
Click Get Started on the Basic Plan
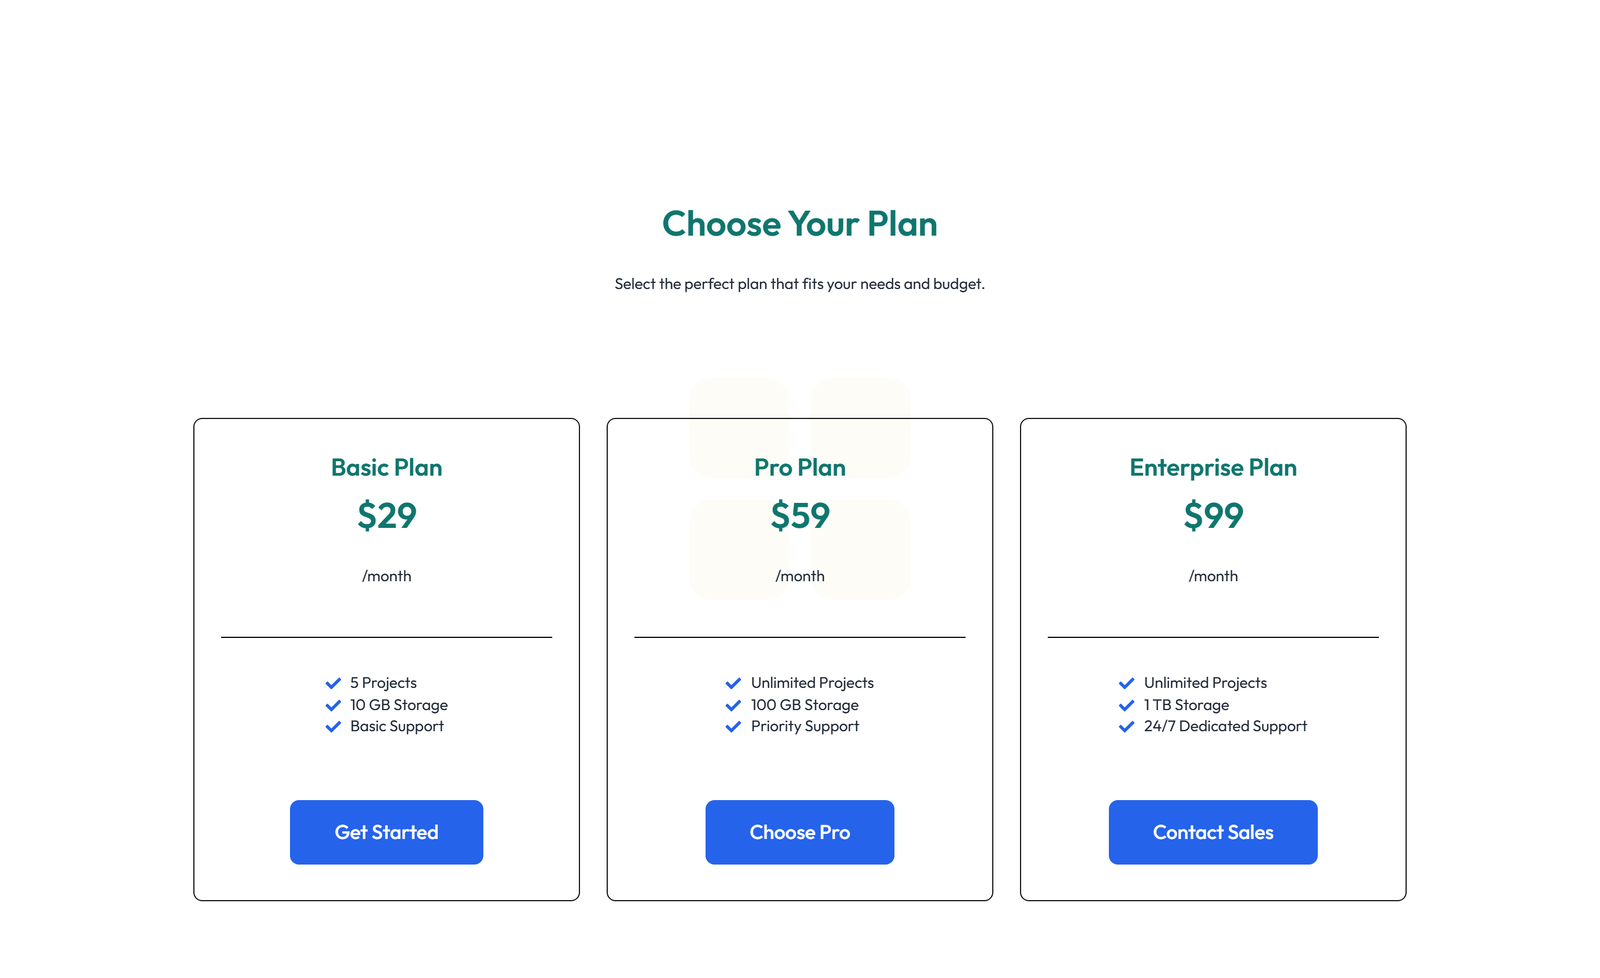[386, 832]
